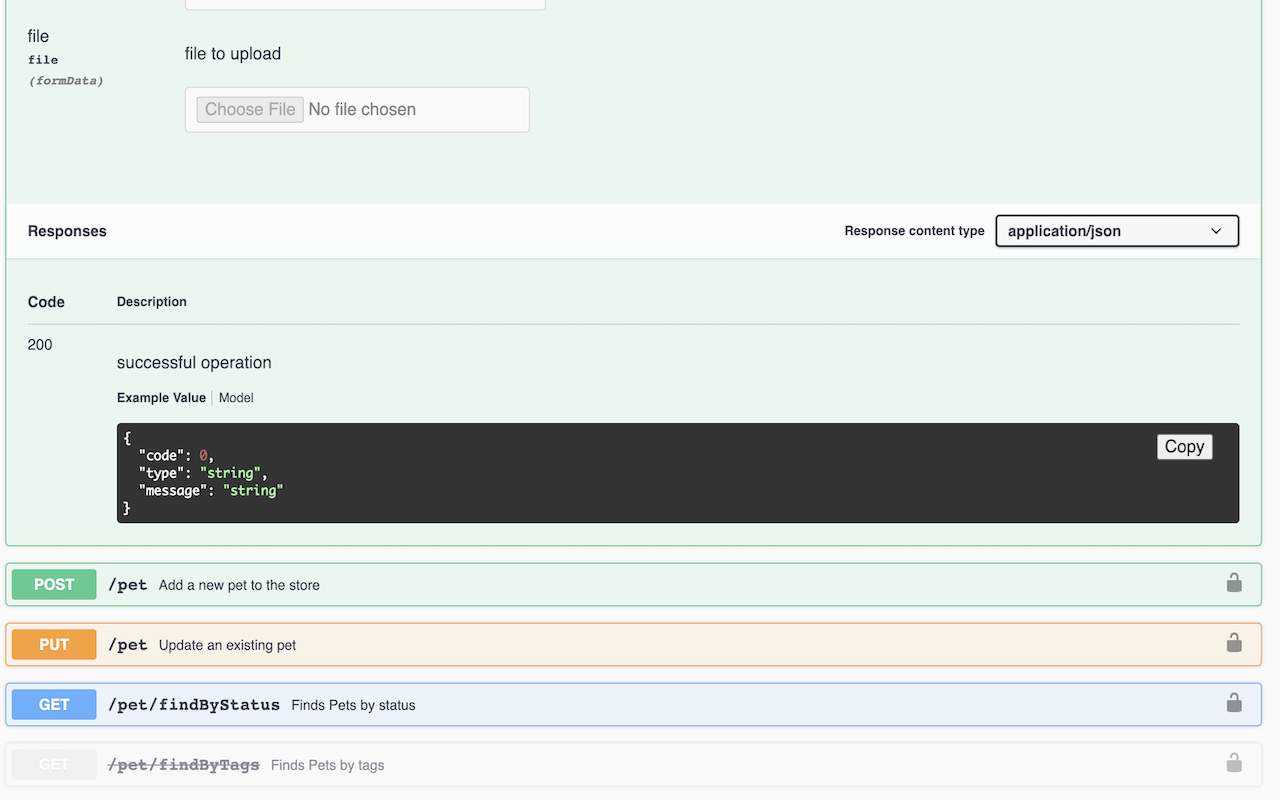1280x800 pixels.
Task: Click the faded GET badge for findByTags
Action: coord(54,765)
